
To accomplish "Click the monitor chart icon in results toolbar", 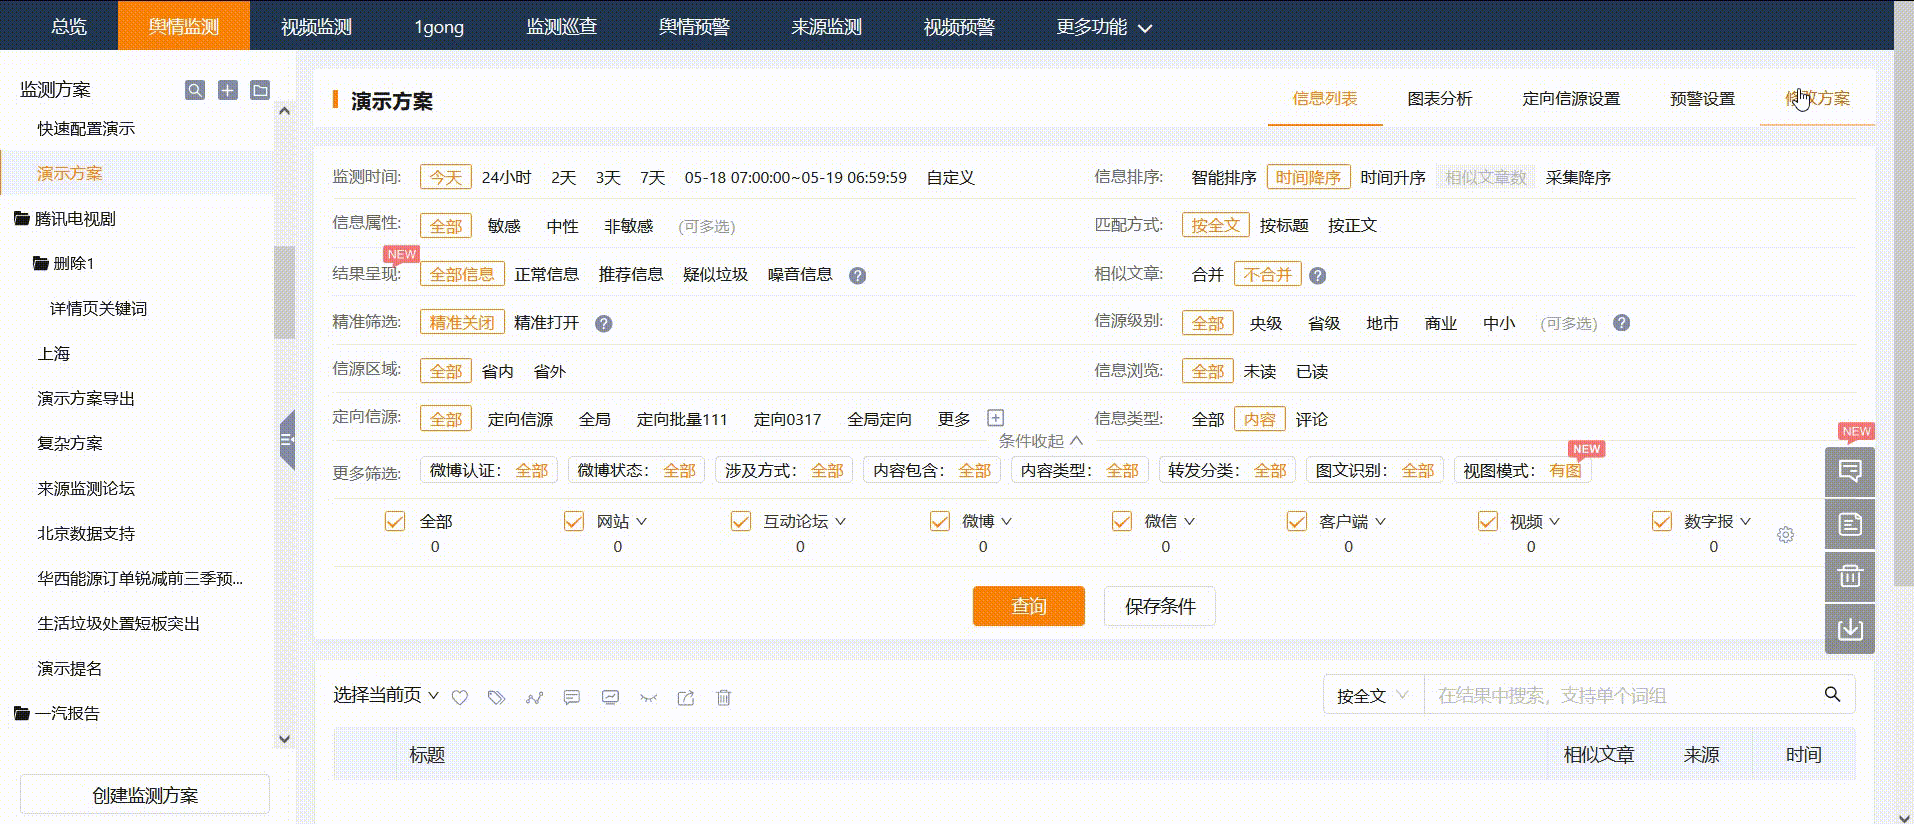I will tap(610, 697).
